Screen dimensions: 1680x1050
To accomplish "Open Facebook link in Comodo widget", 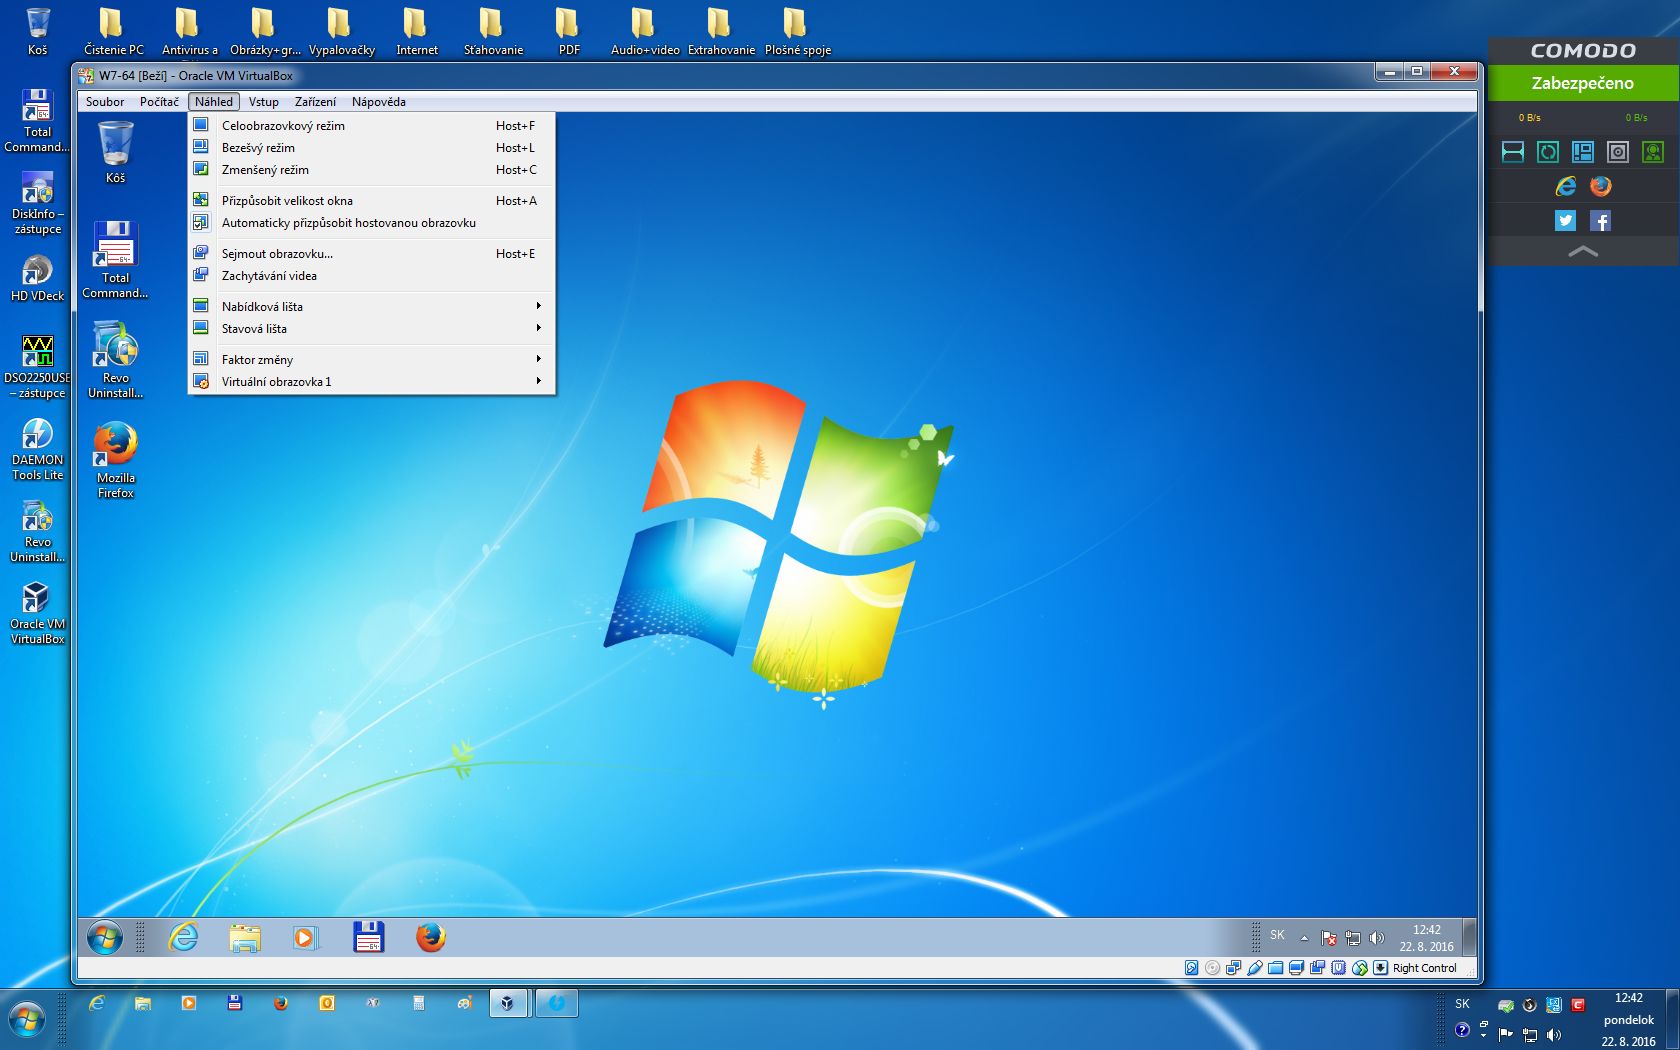I will (1601, 221).
